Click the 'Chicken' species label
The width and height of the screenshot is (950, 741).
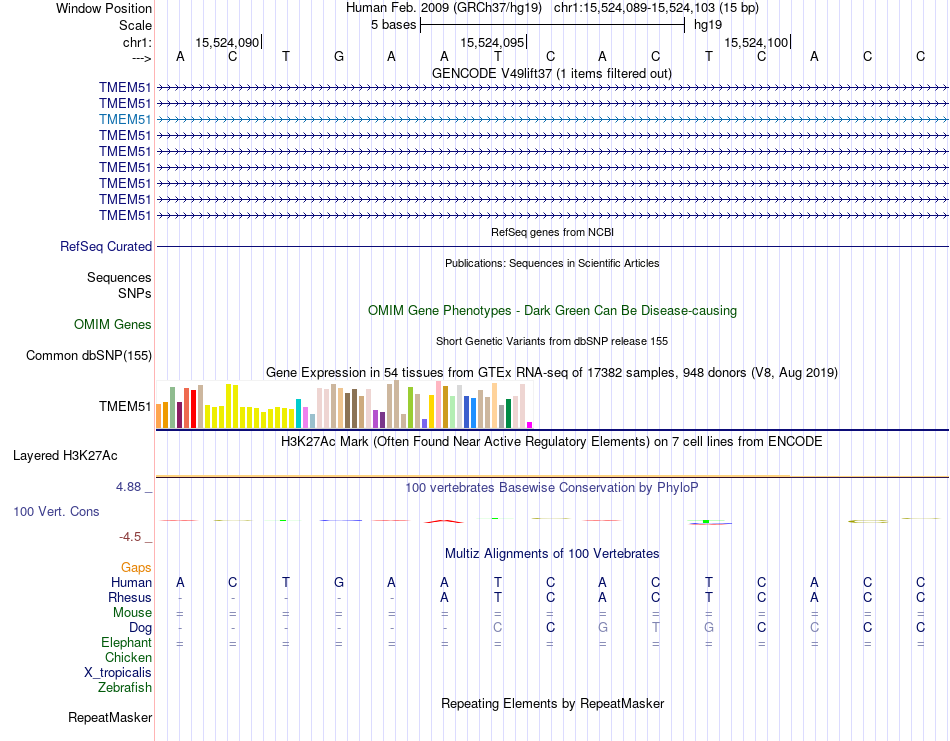click(128, 657)
